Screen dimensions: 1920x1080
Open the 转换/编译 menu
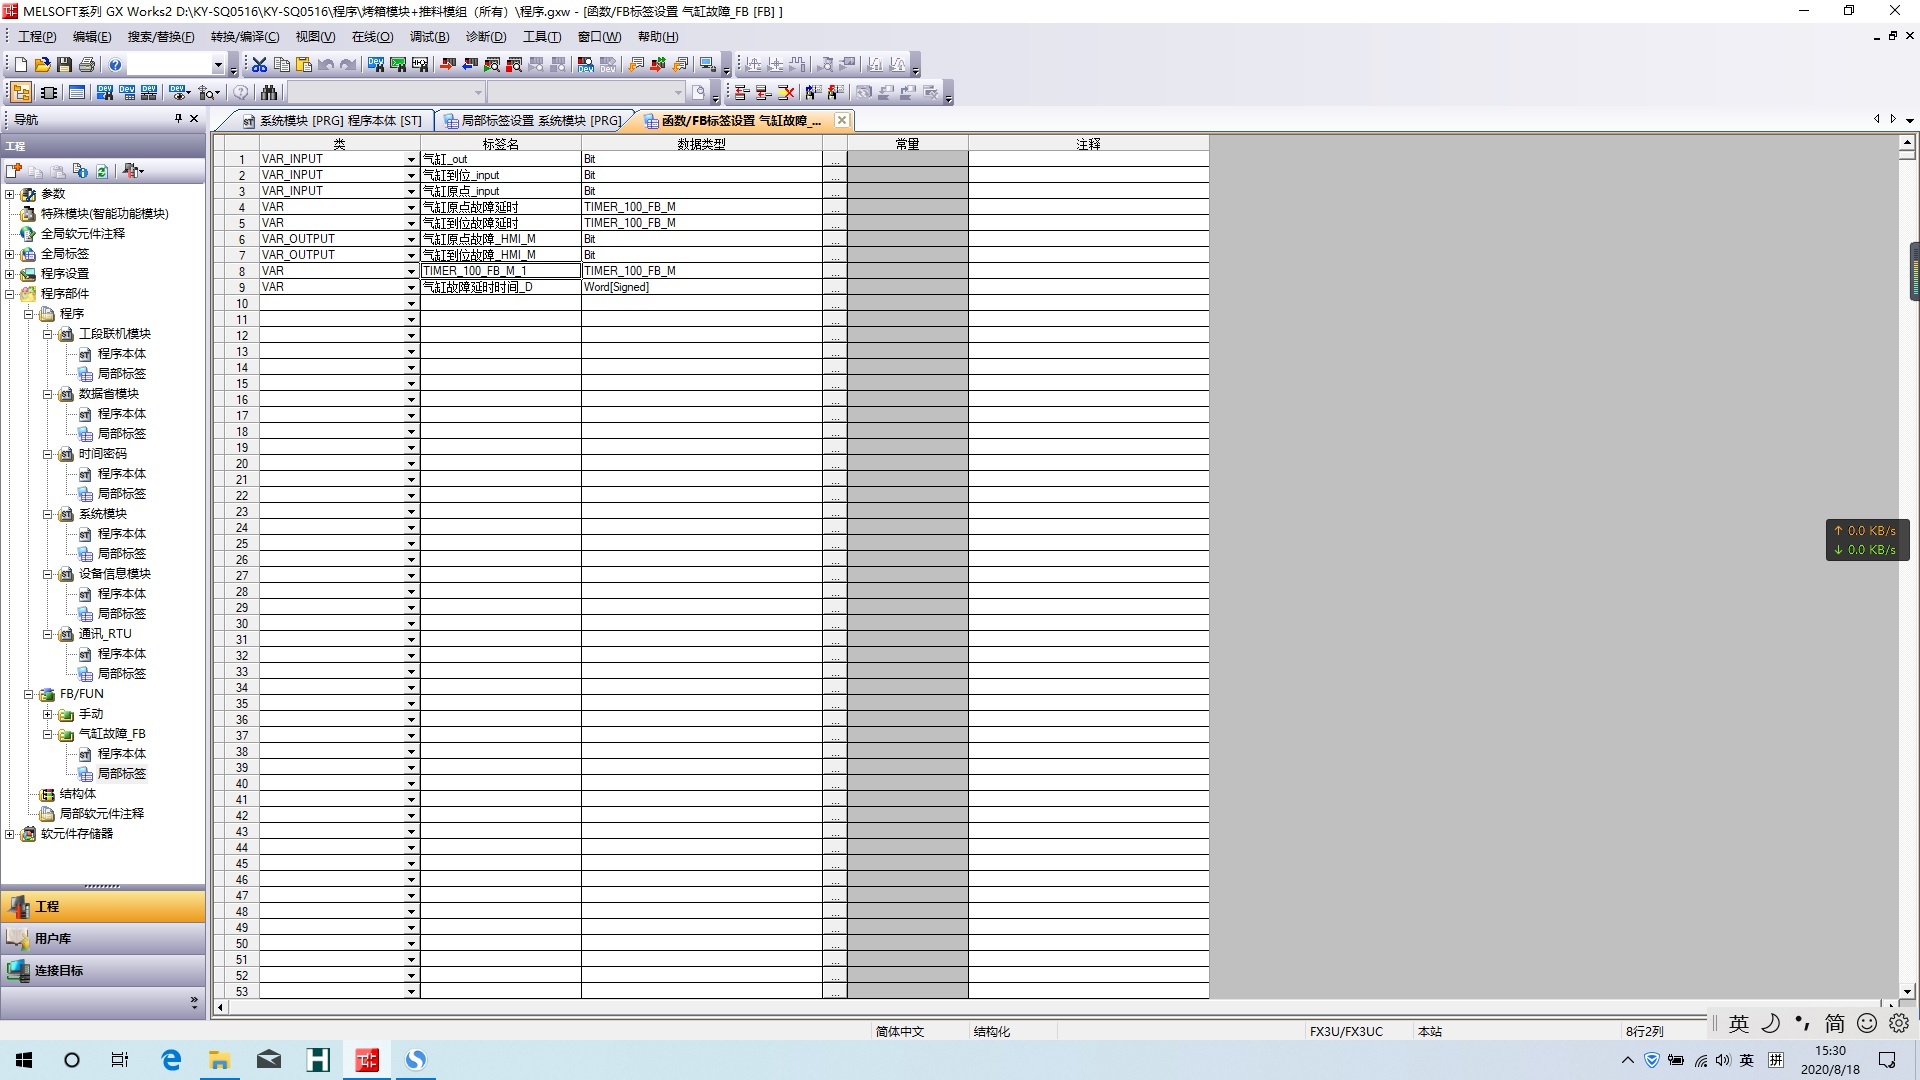tap(245, 37)
